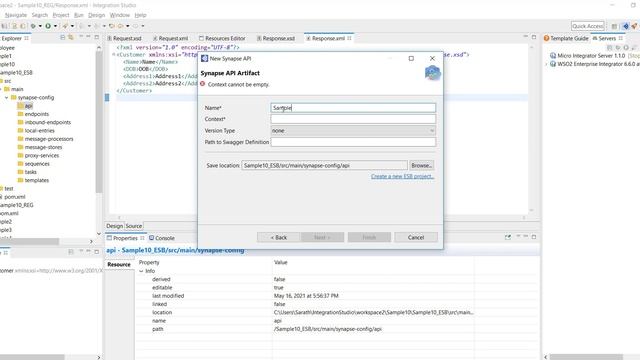Screen dimensions: 640x360
Task: Click the Cancel button in dialog
Action: click(416, 237)
